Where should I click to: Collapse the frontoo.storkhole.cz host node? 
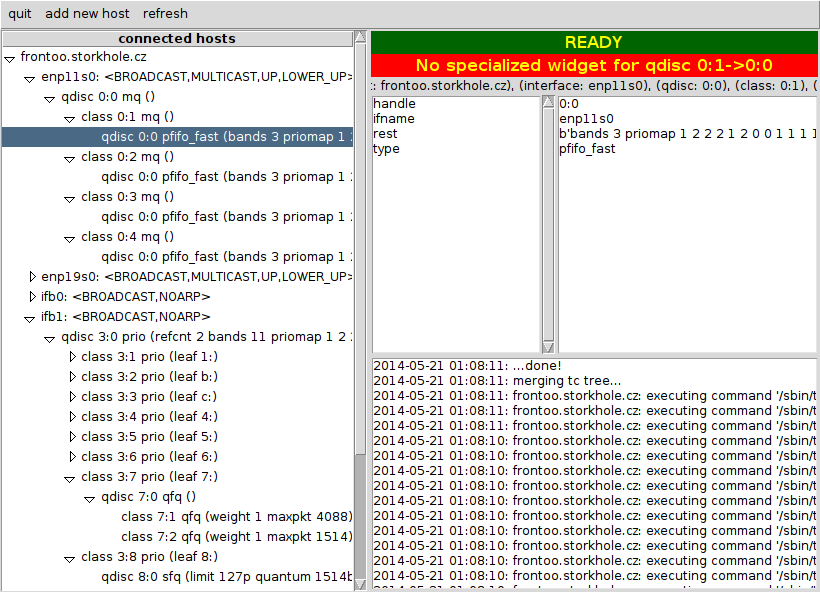coord(9,59)
